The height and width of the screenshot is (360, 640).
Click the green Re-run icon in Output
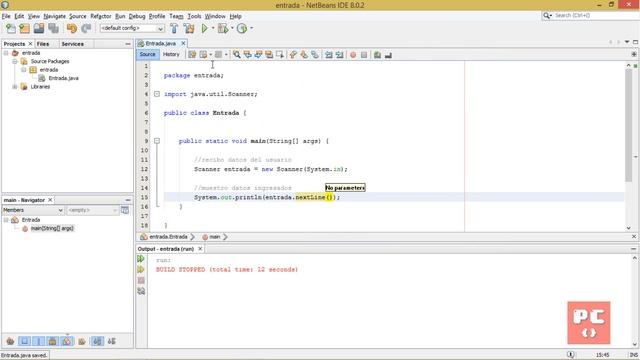coord(141,259)
